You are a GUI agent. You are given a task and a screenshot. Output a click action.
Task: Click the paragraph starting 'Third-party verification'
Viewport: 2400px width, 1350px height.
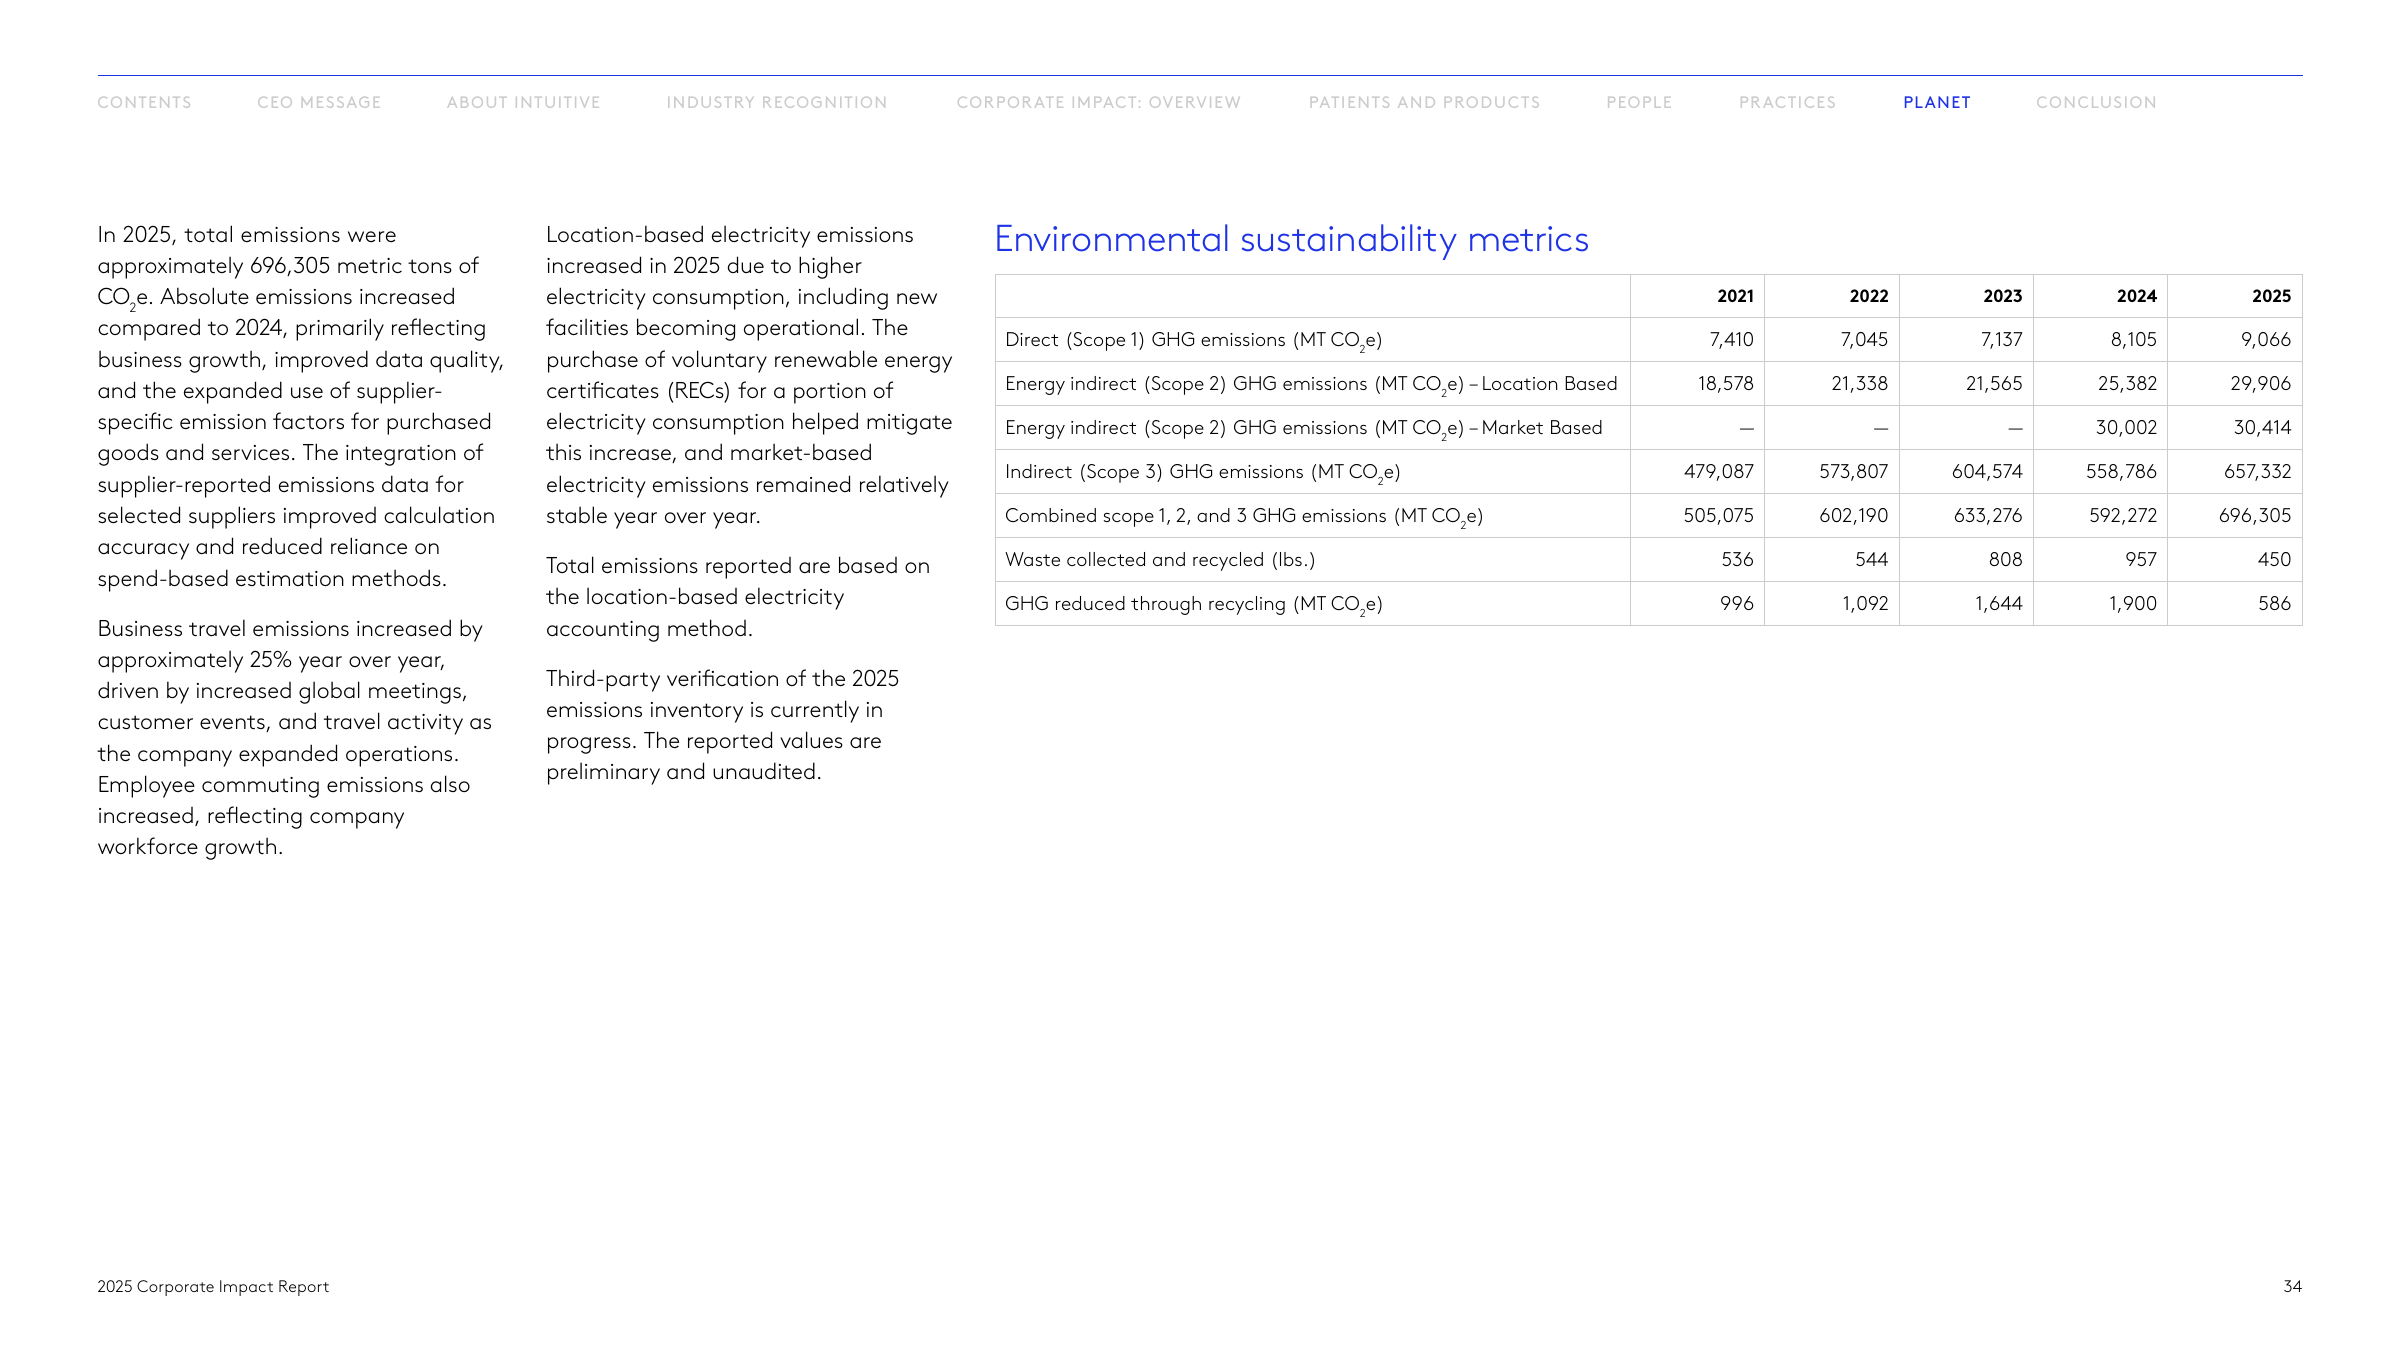click(x=722, y=725)
